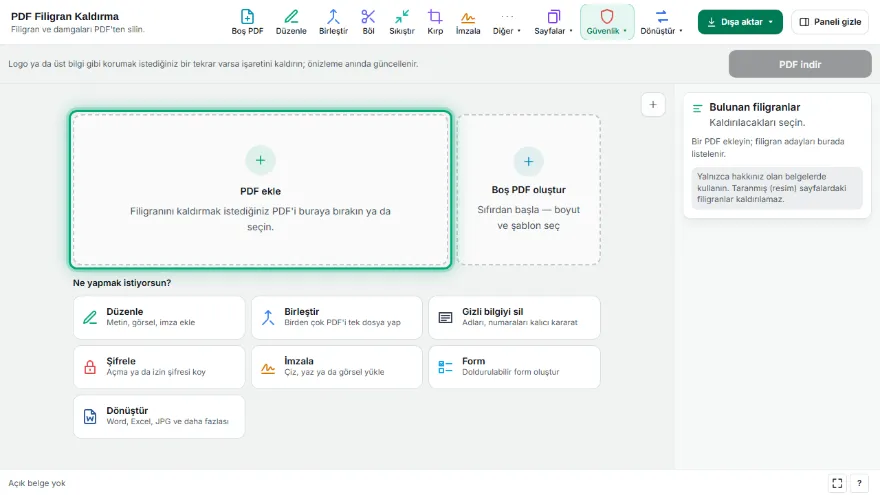Select the Böl scissors tool

[368, 22]
